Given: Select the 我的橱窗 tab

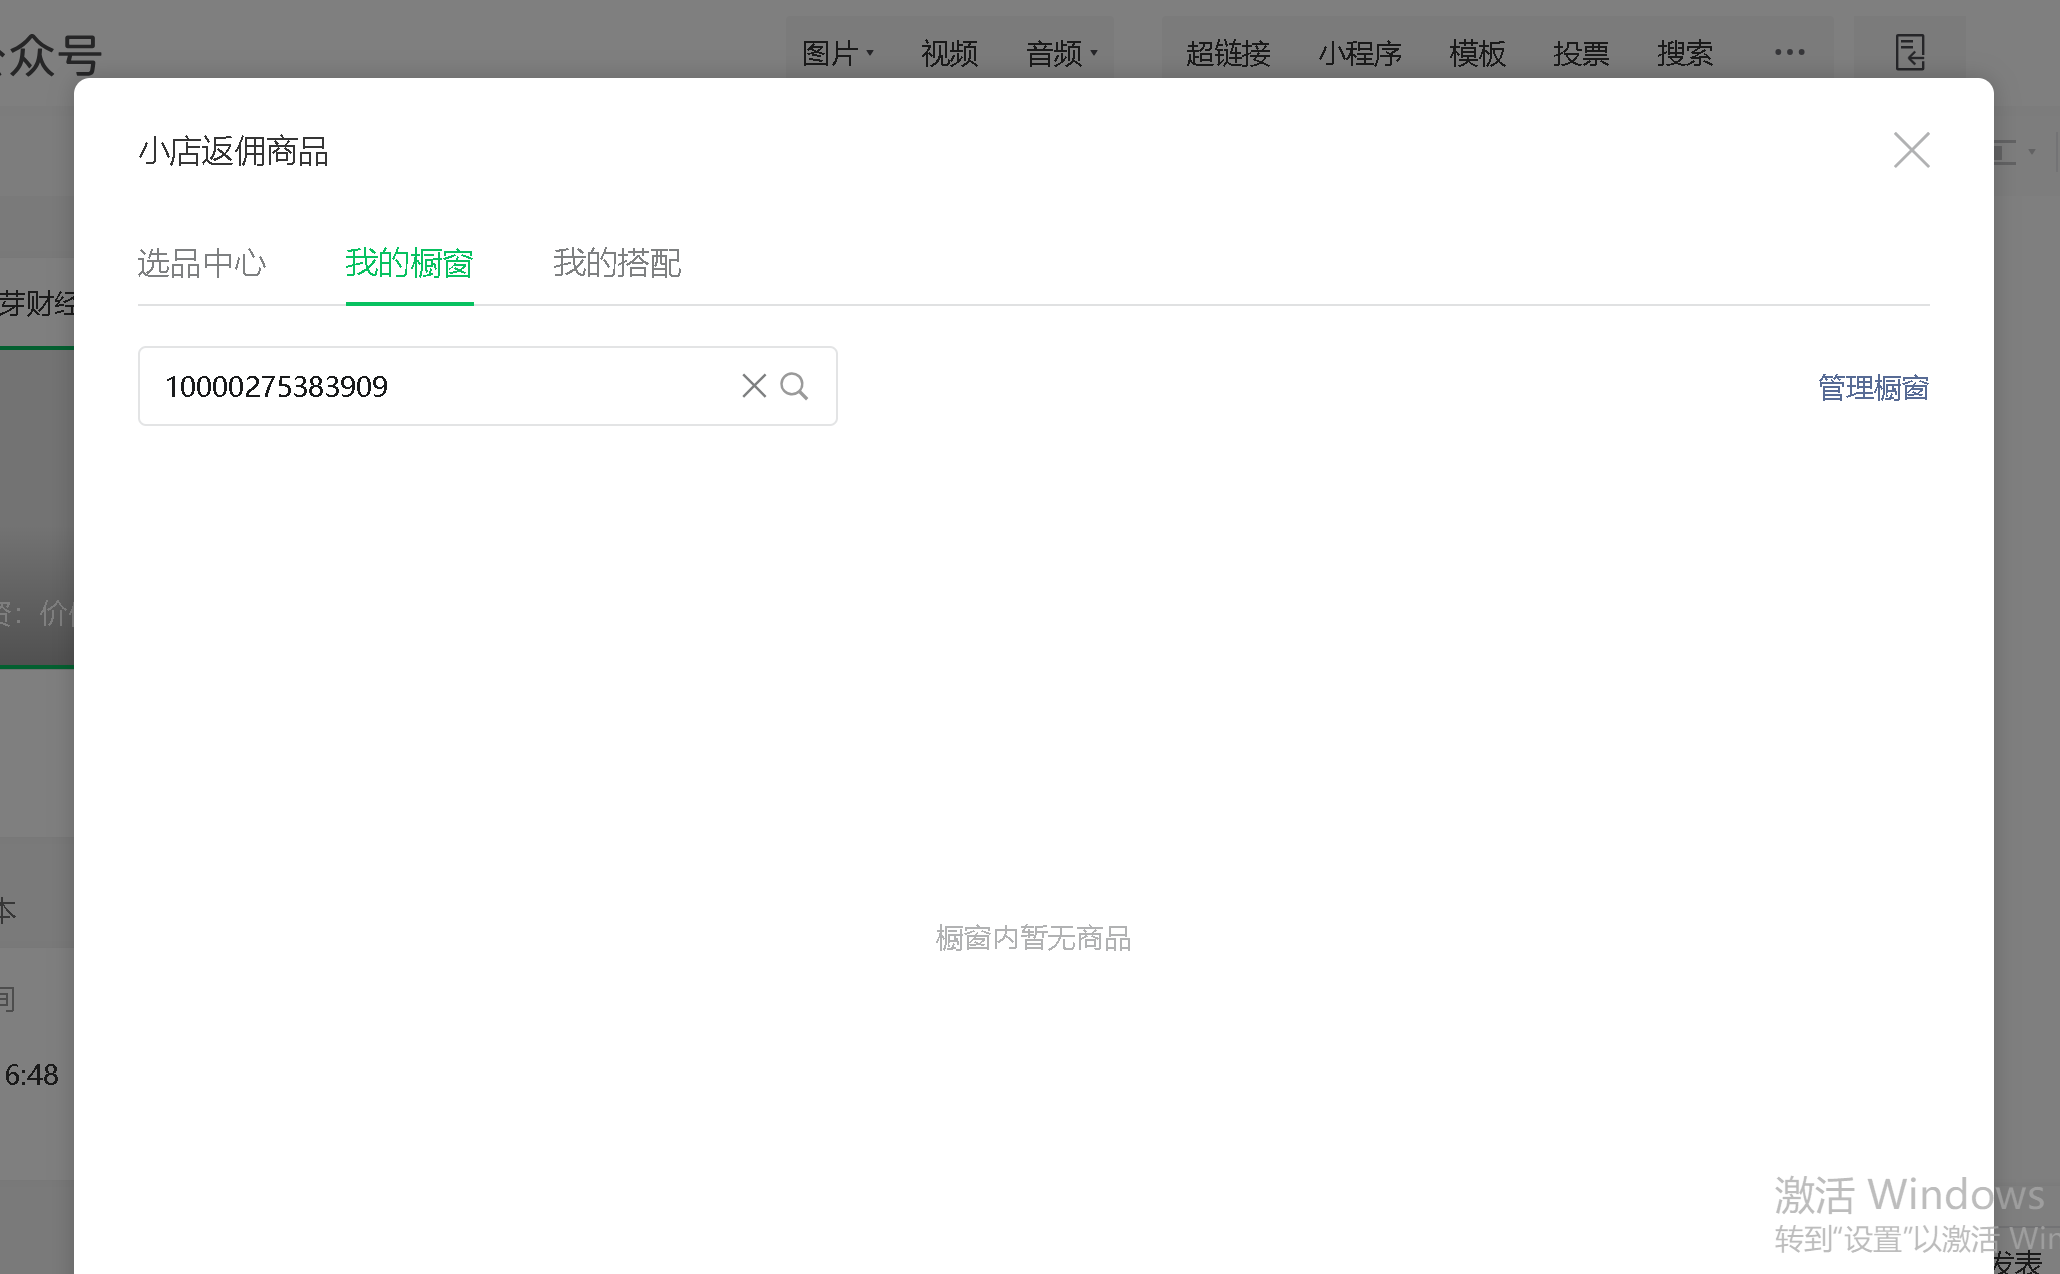Looking at the screenshot, I should 409,263.
